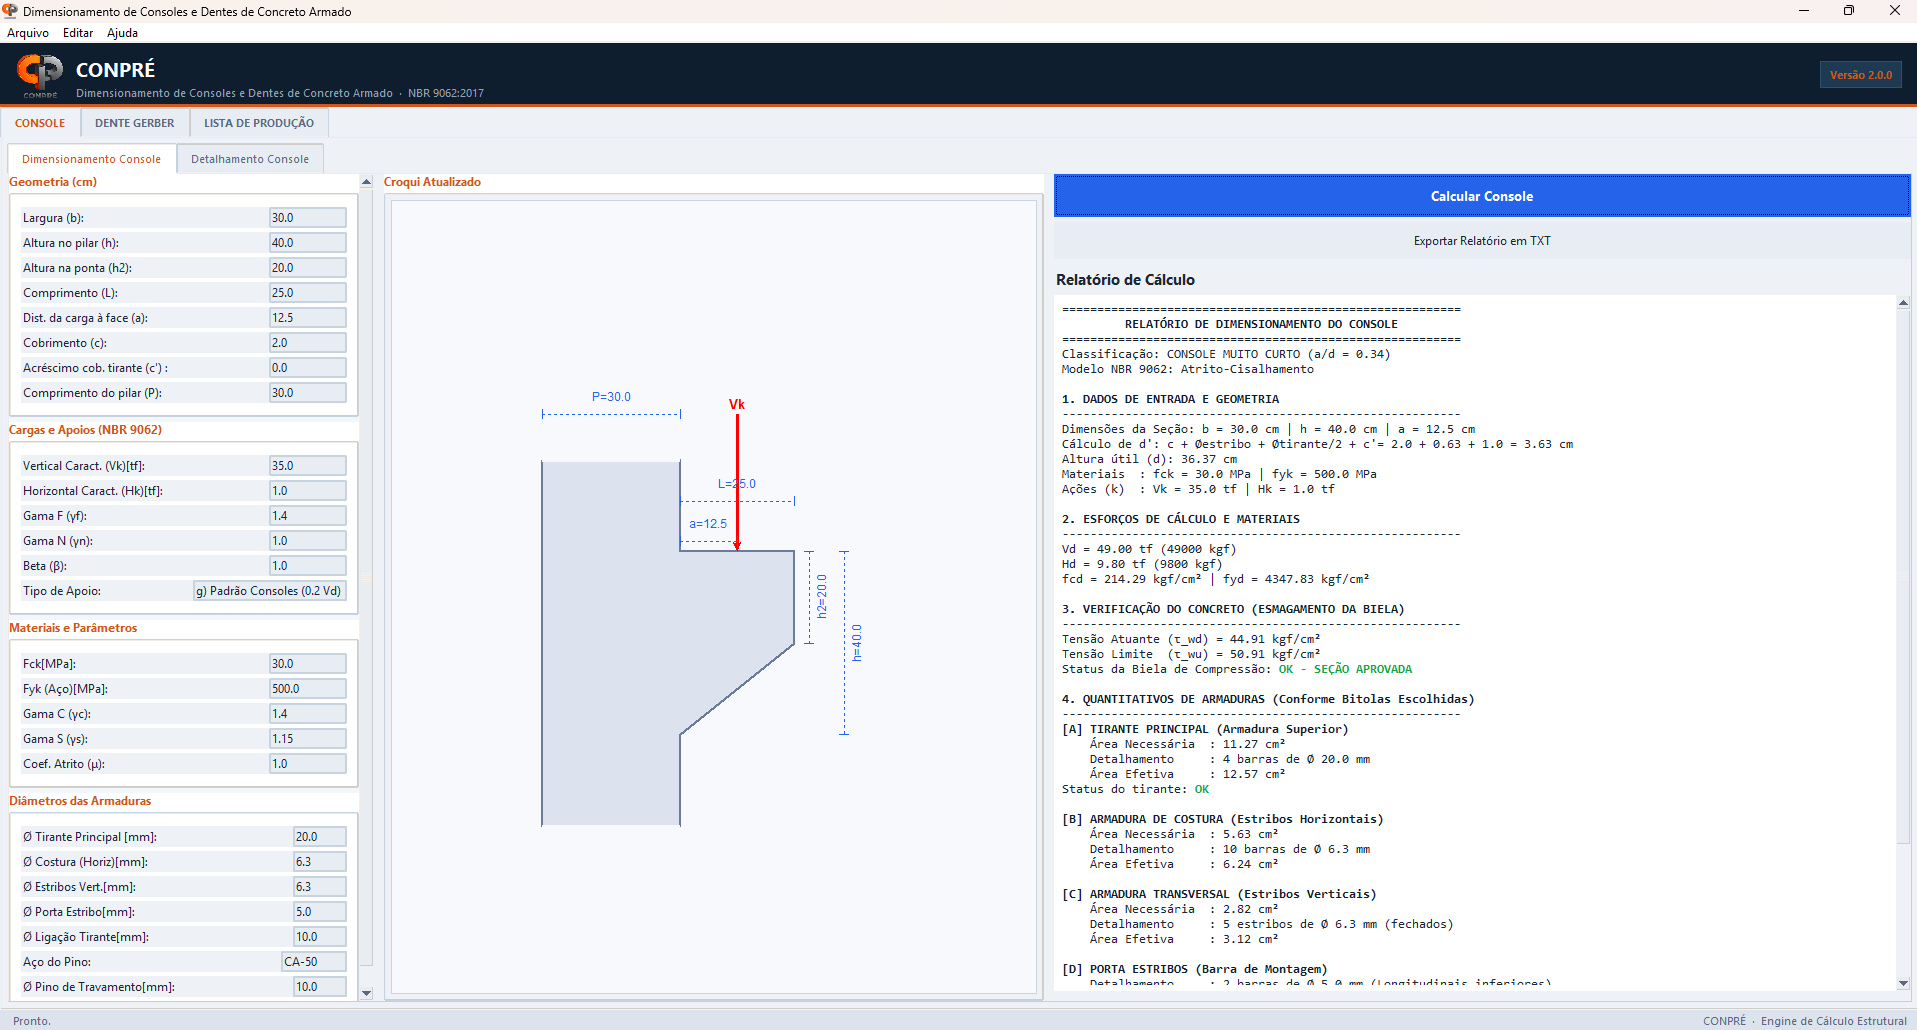Click the Cobrimento (c) input field

pyautogui.click(x=308, y=343)
